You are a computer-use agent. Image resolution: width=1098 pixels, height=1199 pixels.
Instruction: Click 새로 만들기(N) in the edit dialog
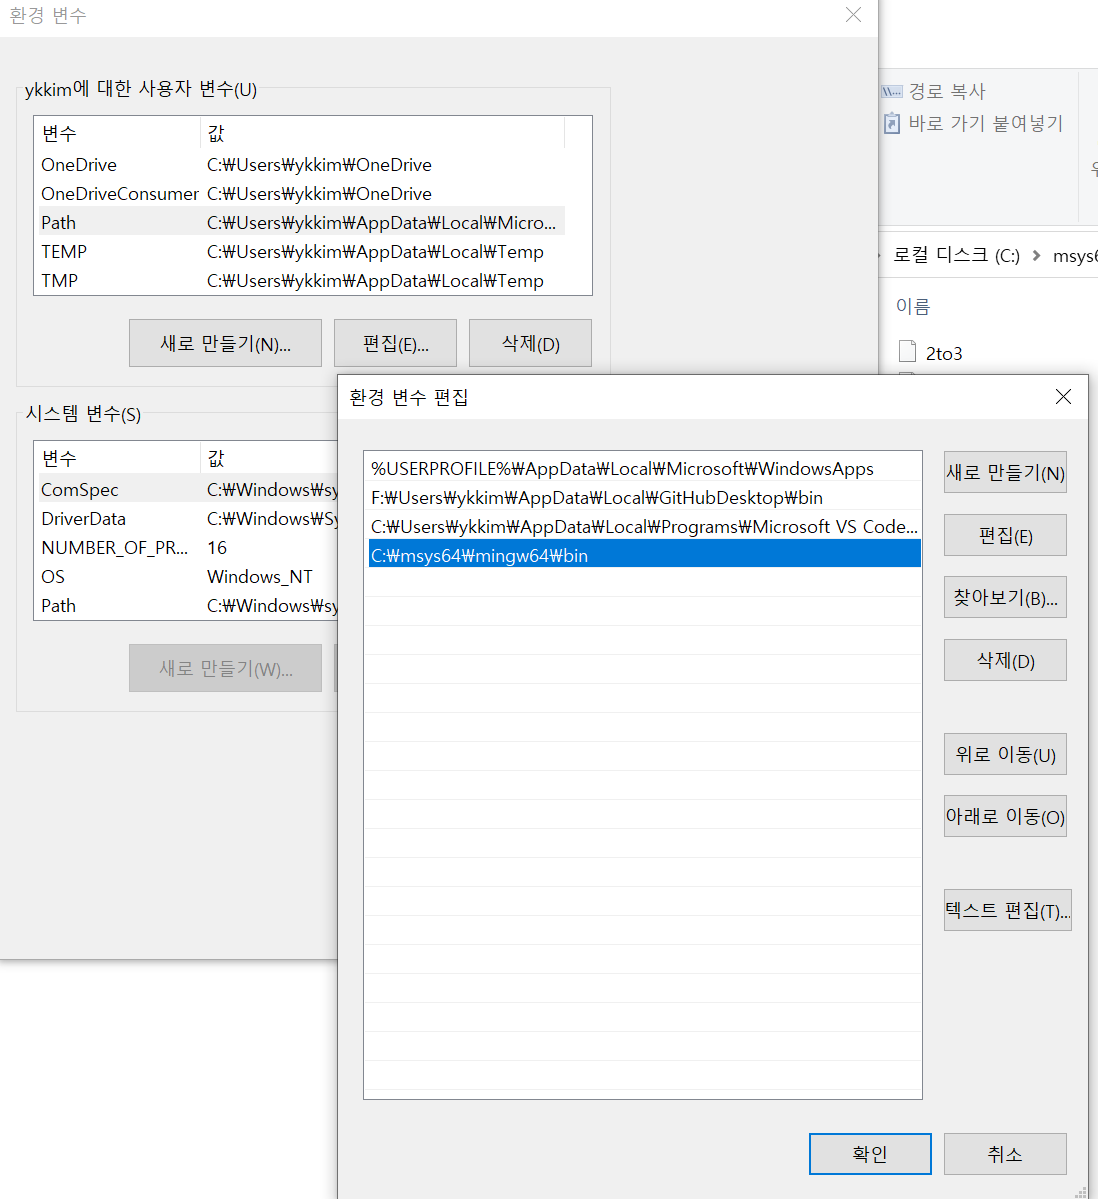click(x=1005, y=473)
